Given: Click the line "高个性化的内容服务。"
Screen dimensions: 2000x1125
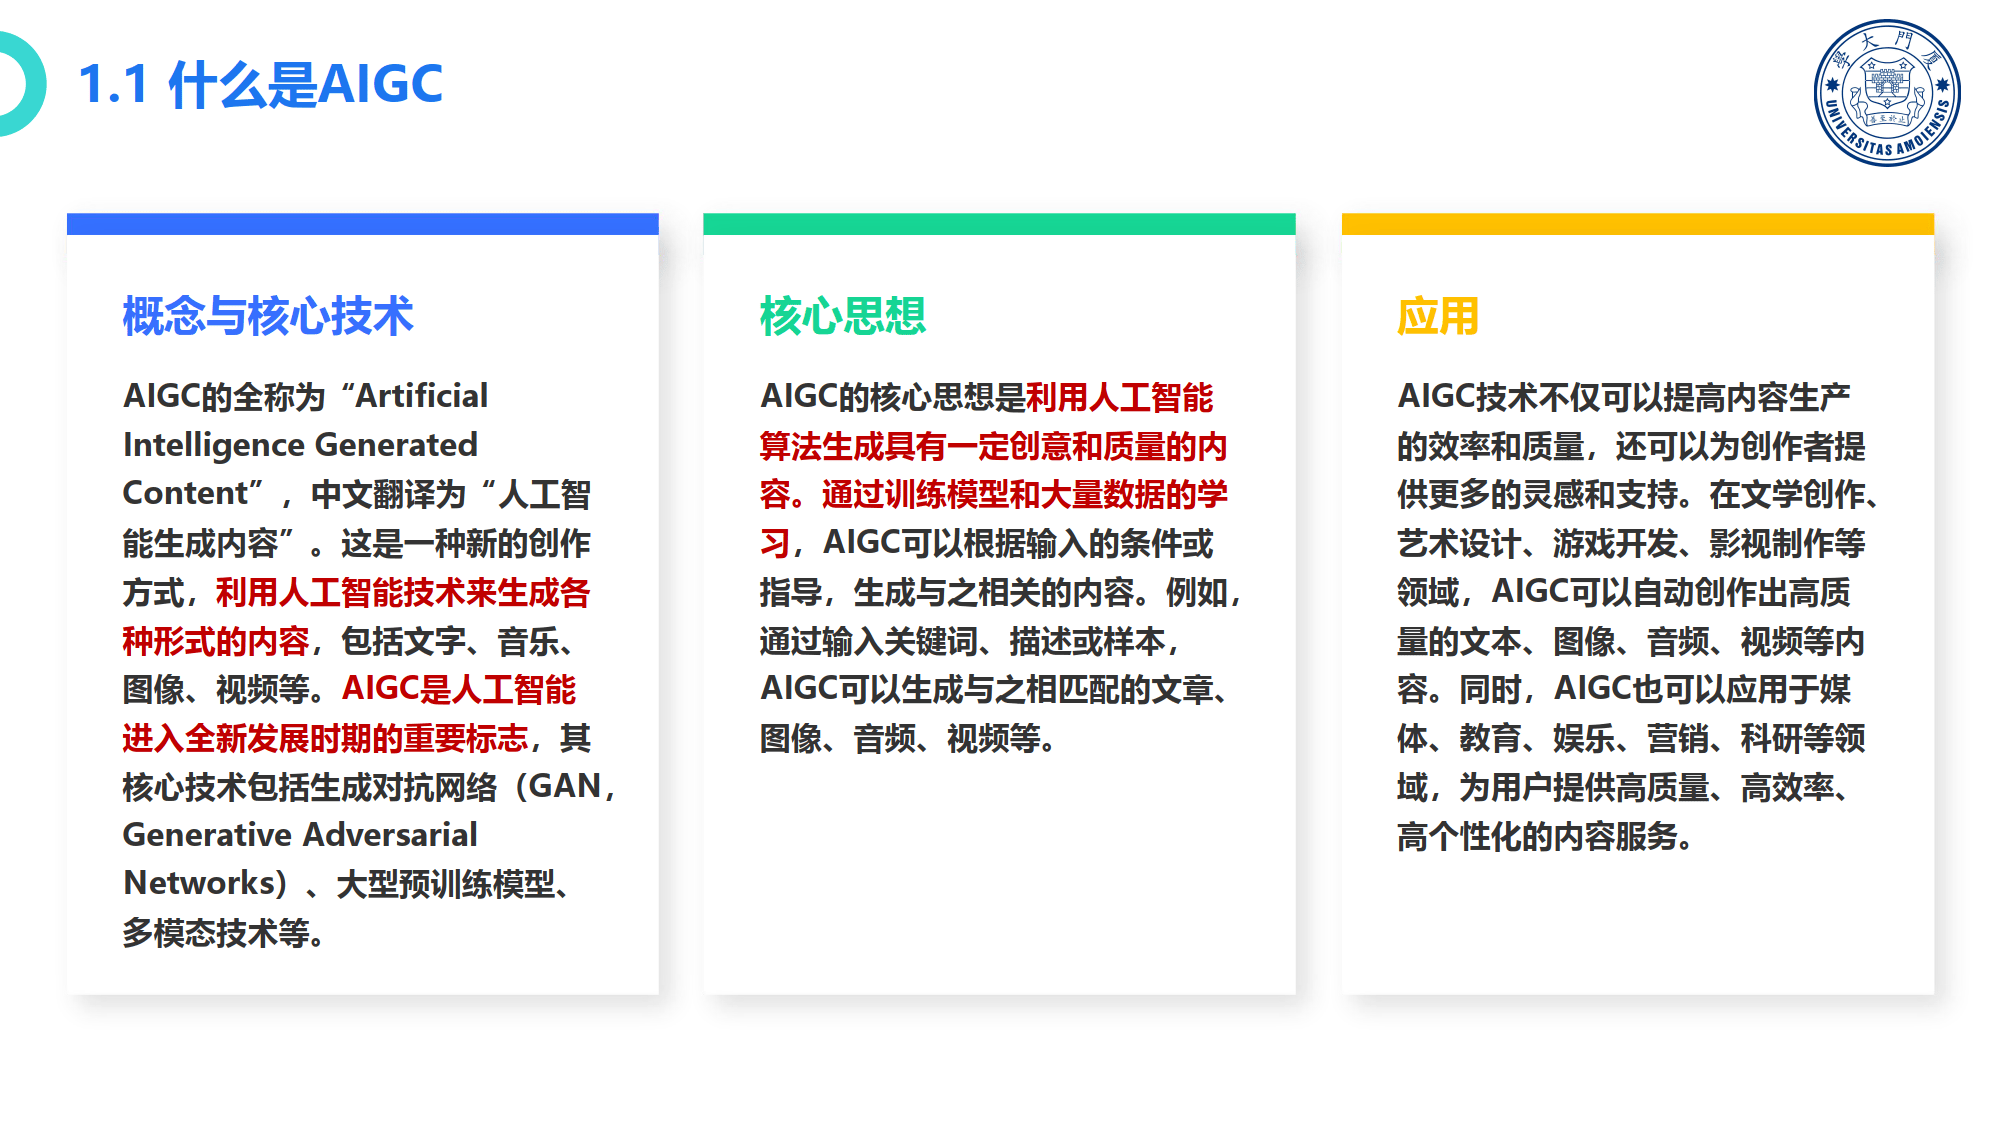Looking at the screenshot, I should pos(1545,836).
